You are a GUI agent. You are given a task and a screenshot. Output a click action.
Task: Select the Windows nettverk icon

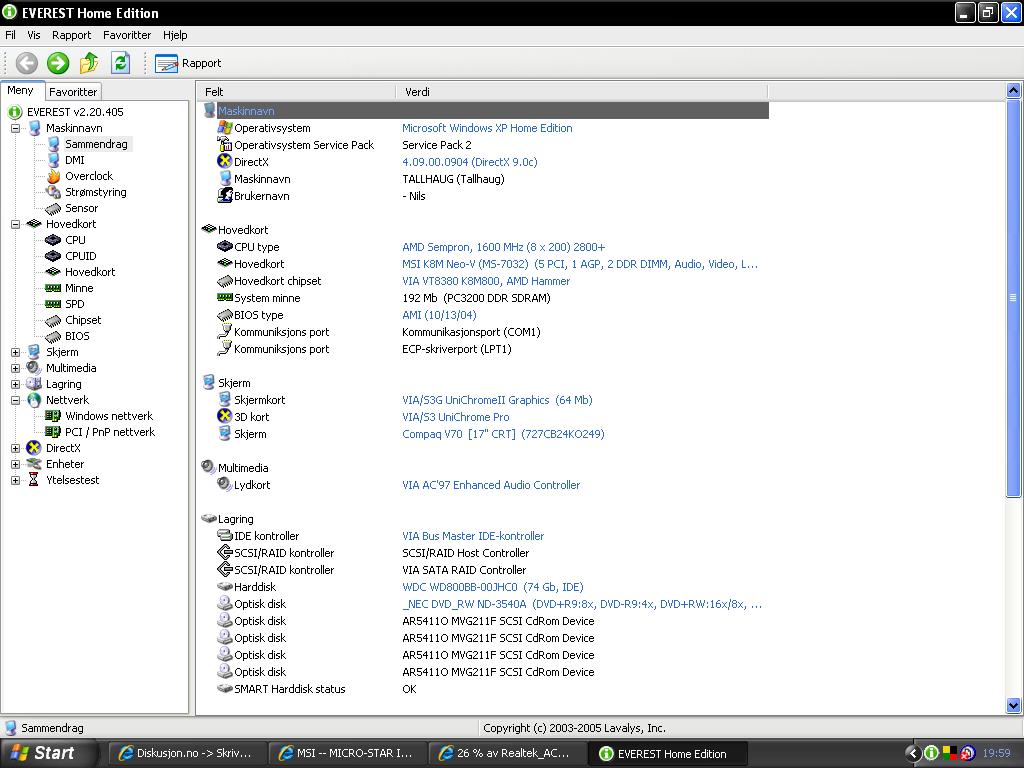pyautogui.click(x=54, y=416)
